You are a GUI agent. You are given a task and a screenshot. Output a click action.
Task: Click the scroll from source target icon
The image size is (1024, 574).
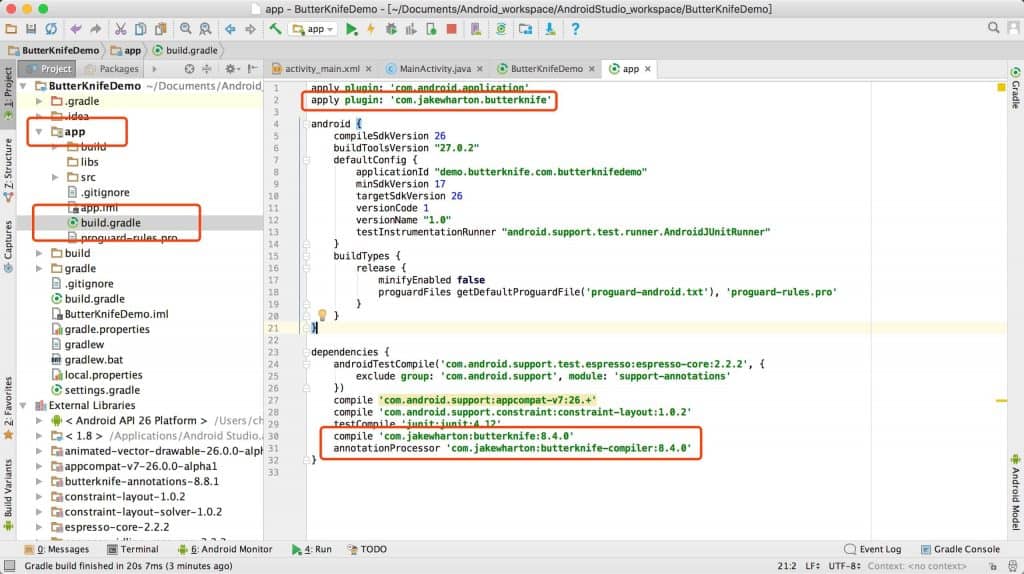pos(189,69)
